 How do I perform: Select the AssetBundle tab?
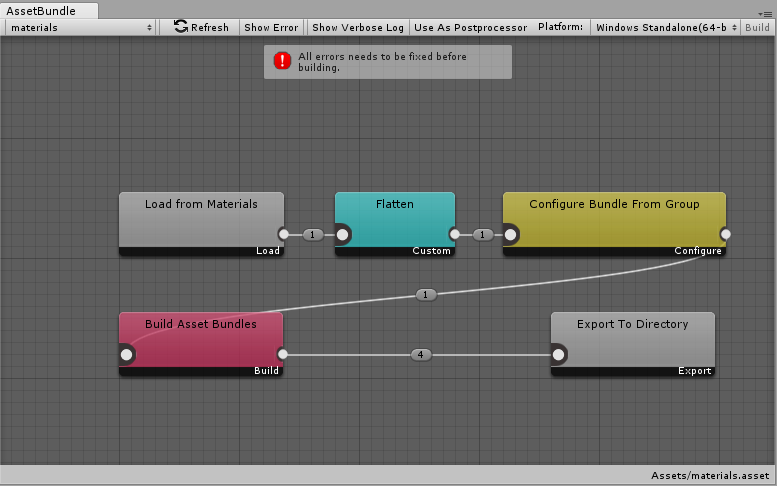(49, 10)
